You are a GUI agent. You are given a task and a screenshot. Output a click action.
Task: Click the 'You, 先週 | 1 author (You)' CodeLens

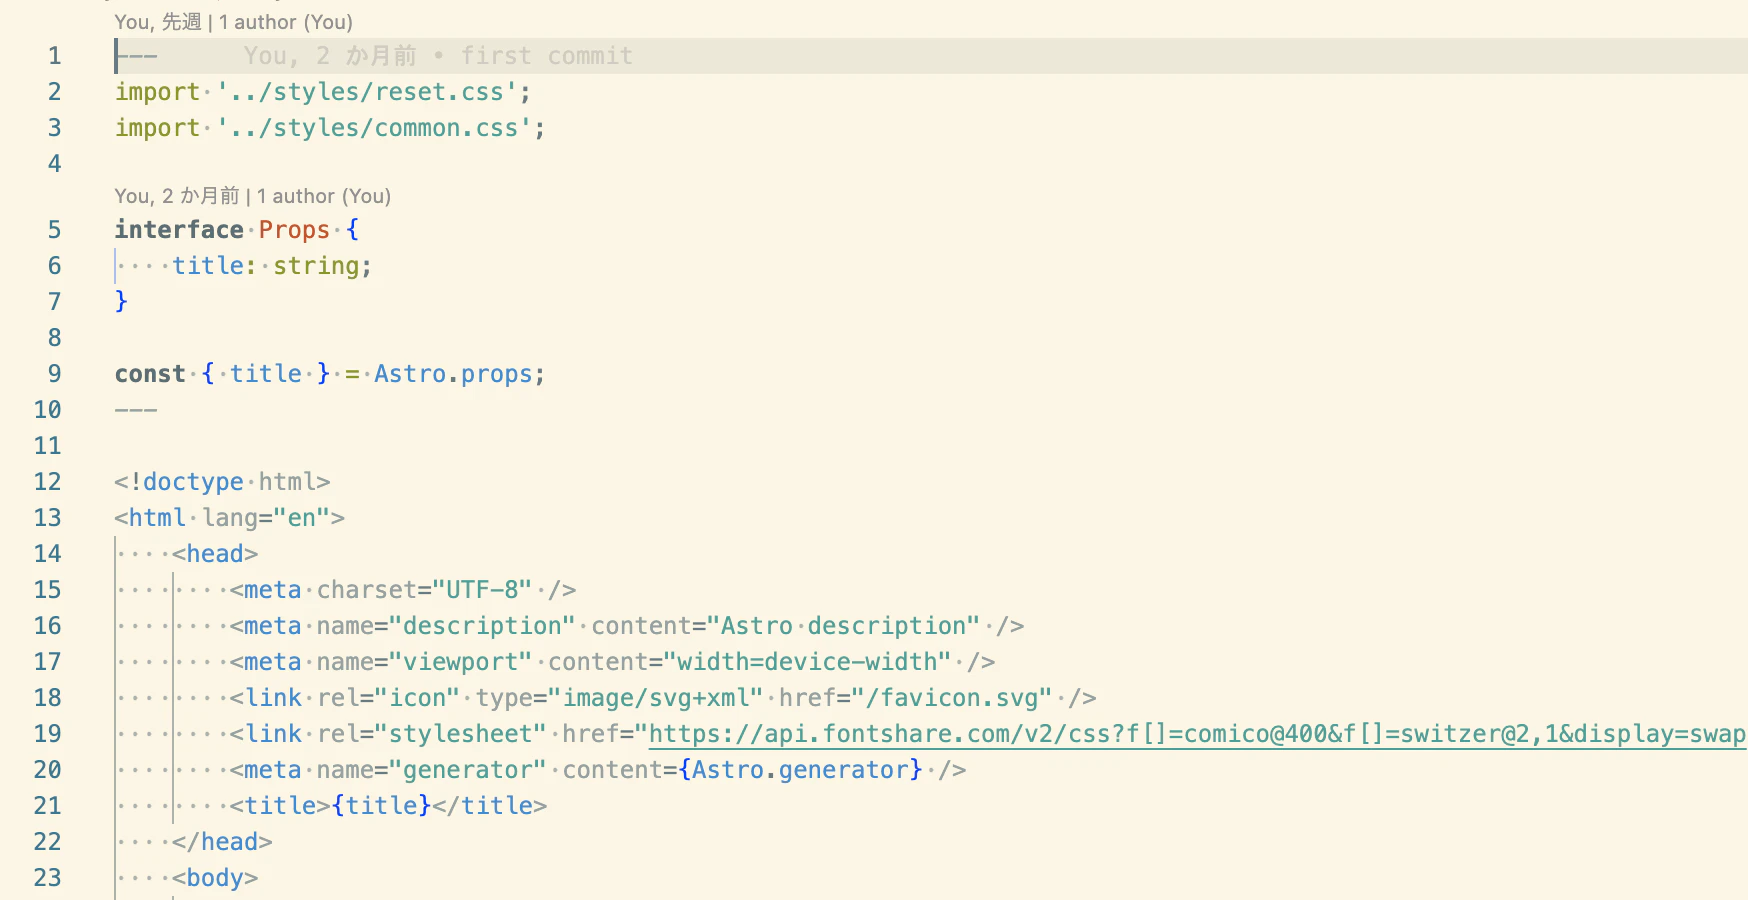(233, 22)
